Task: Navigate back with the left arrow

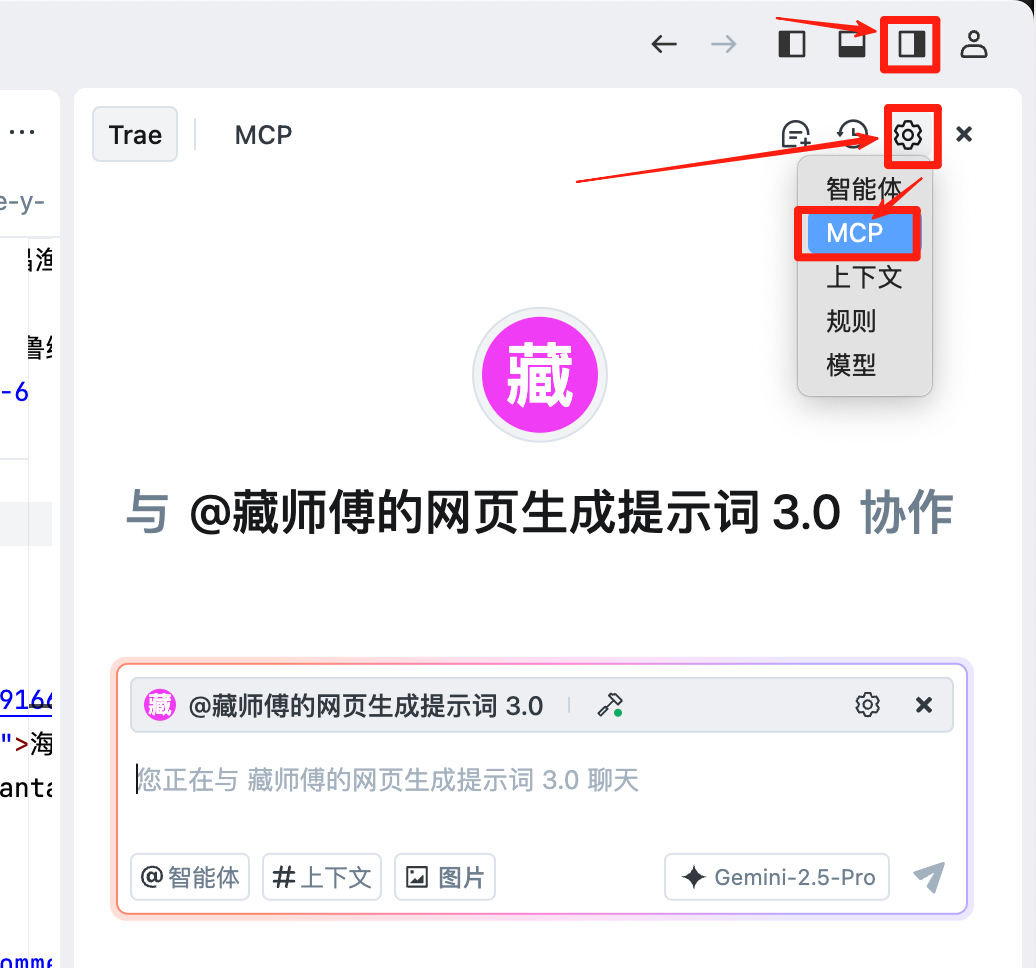Action: [664, 44]
